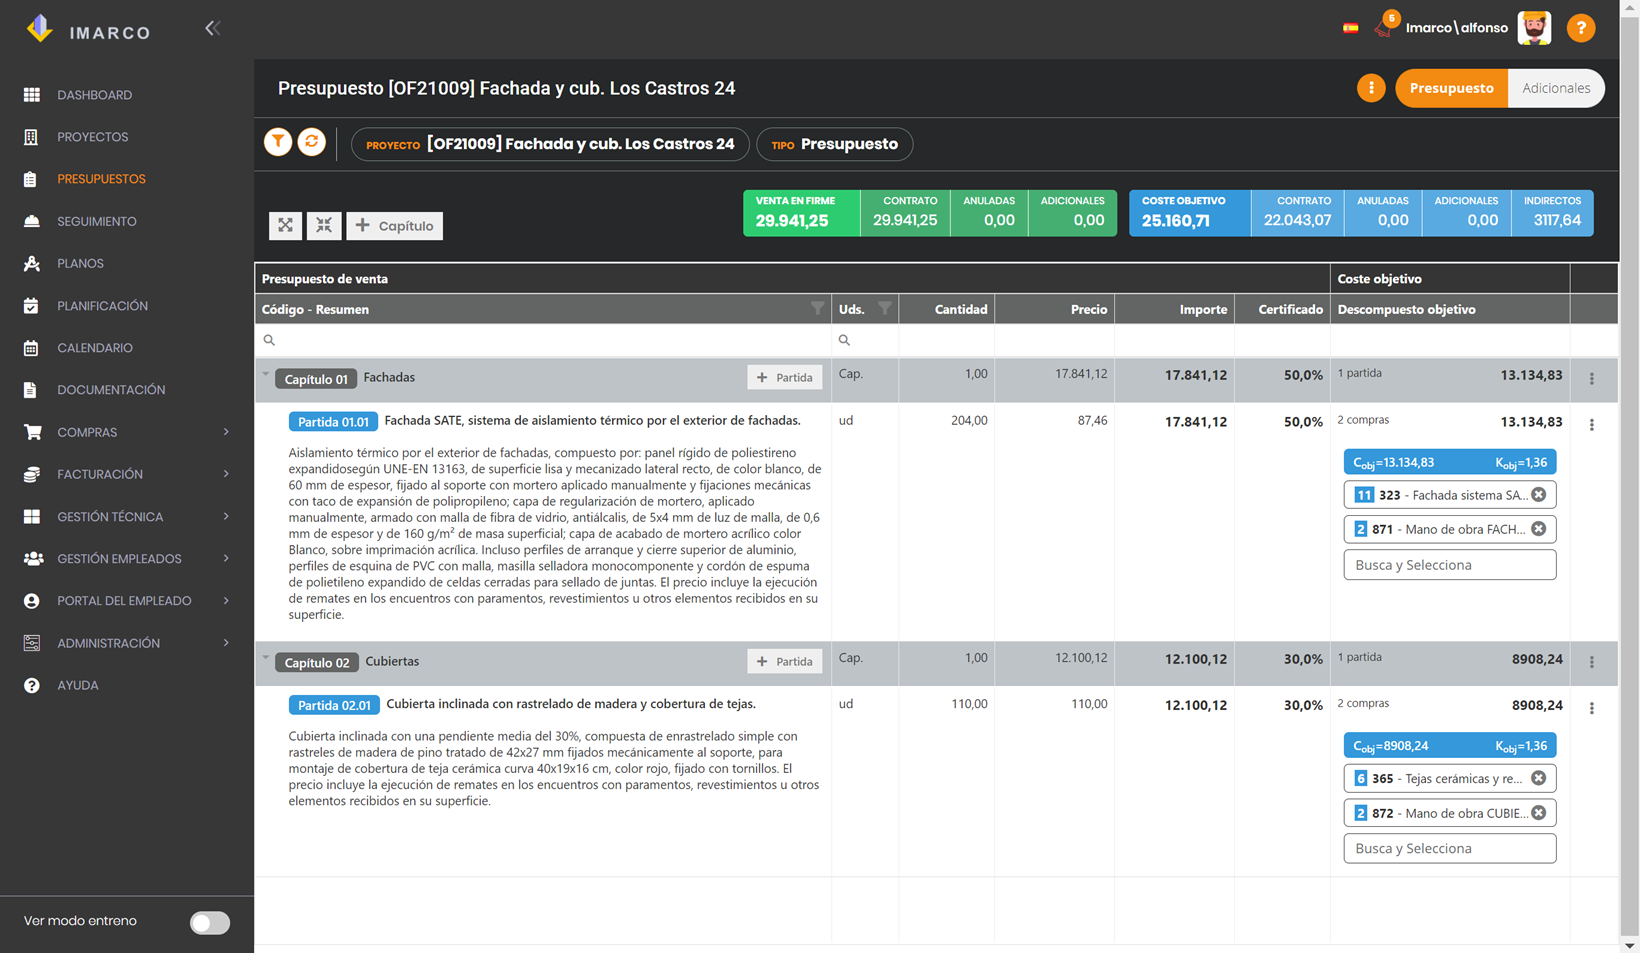Collapse all rows with the collapse icon

tap(324, 225)
